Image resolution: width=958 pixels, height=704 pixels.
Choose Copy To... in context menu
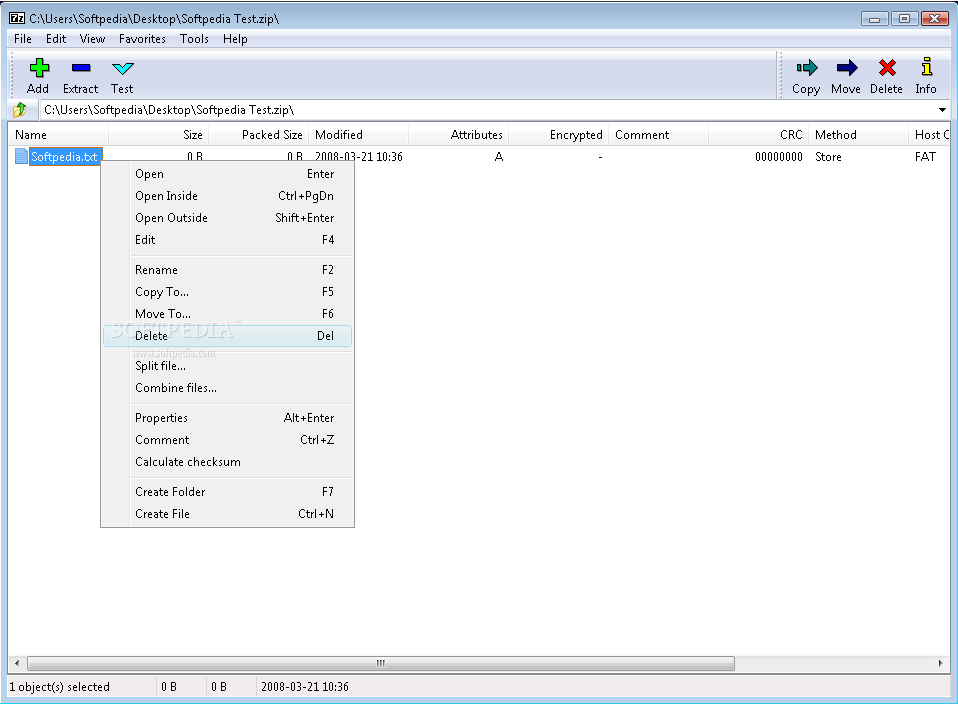227,292
